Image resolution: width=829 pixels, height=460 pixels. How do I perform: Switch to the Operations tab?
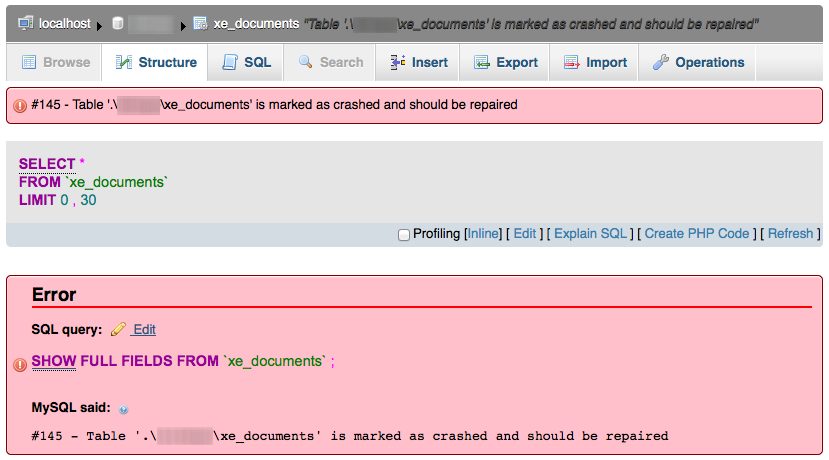tap(698, 62)
